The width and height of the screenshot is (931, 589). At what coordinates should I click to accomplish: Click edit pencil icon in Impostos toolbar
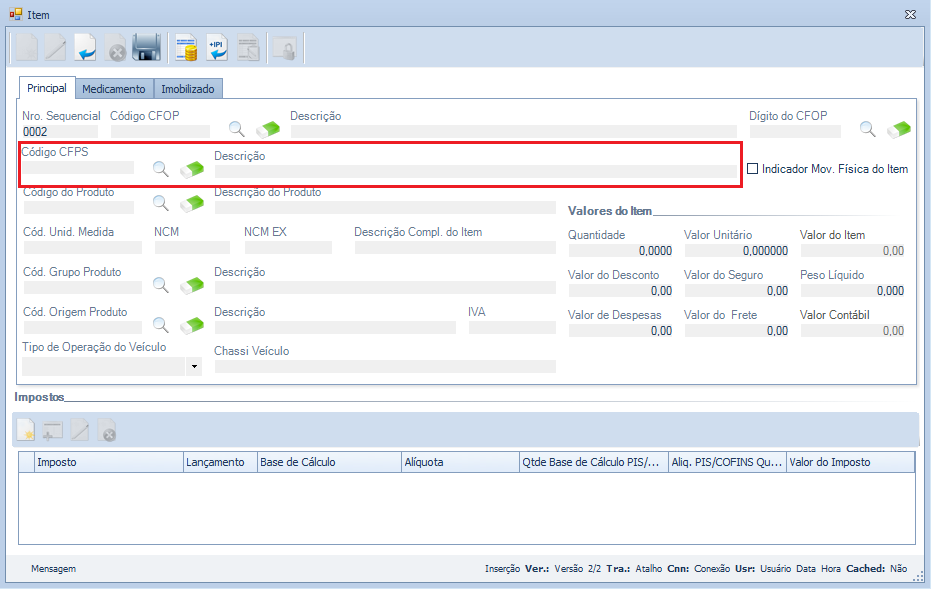tap(80, 430)
